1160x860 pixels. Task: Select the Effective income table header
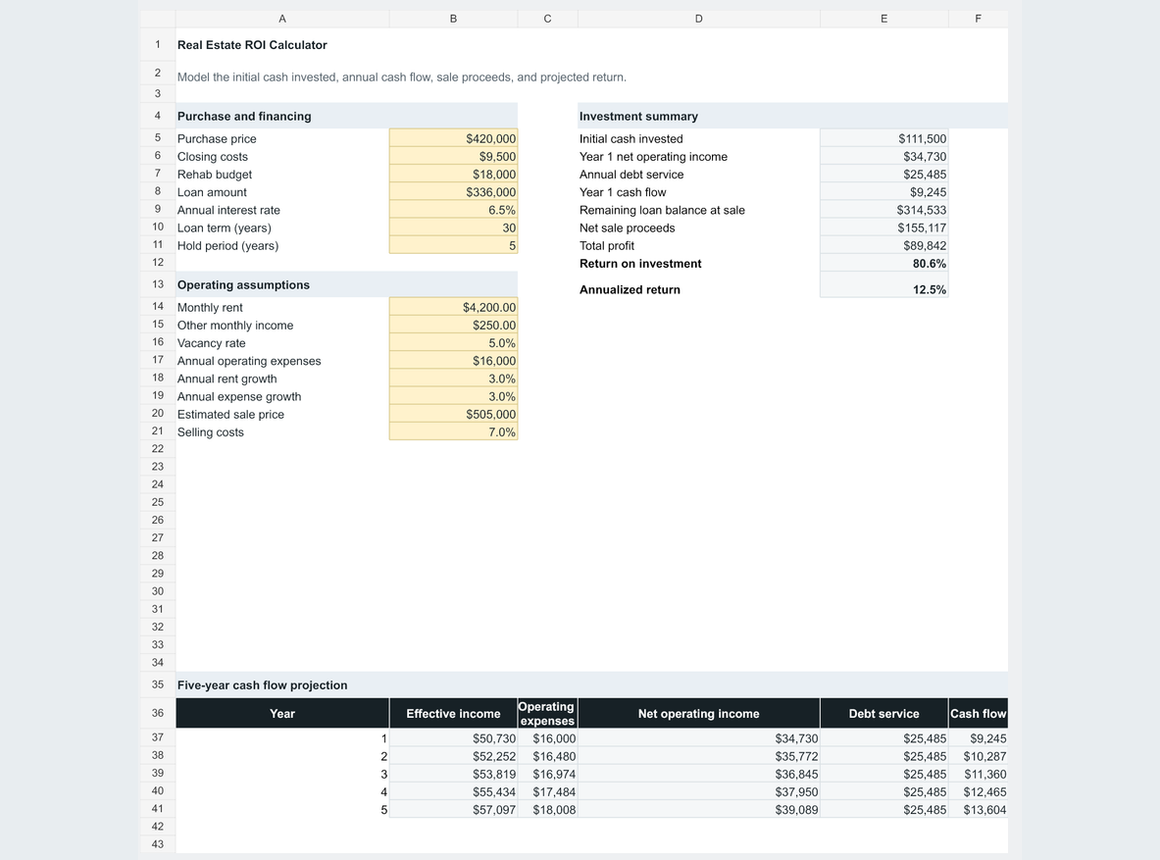pos(453,713)
